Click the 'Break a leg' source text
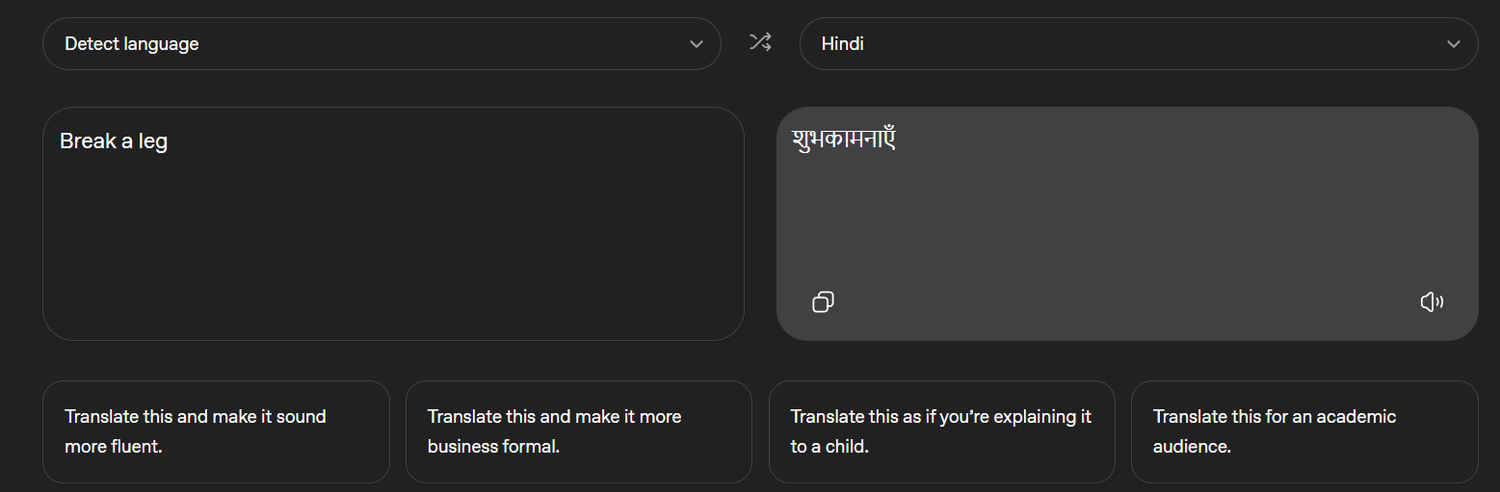 [113, 141]
